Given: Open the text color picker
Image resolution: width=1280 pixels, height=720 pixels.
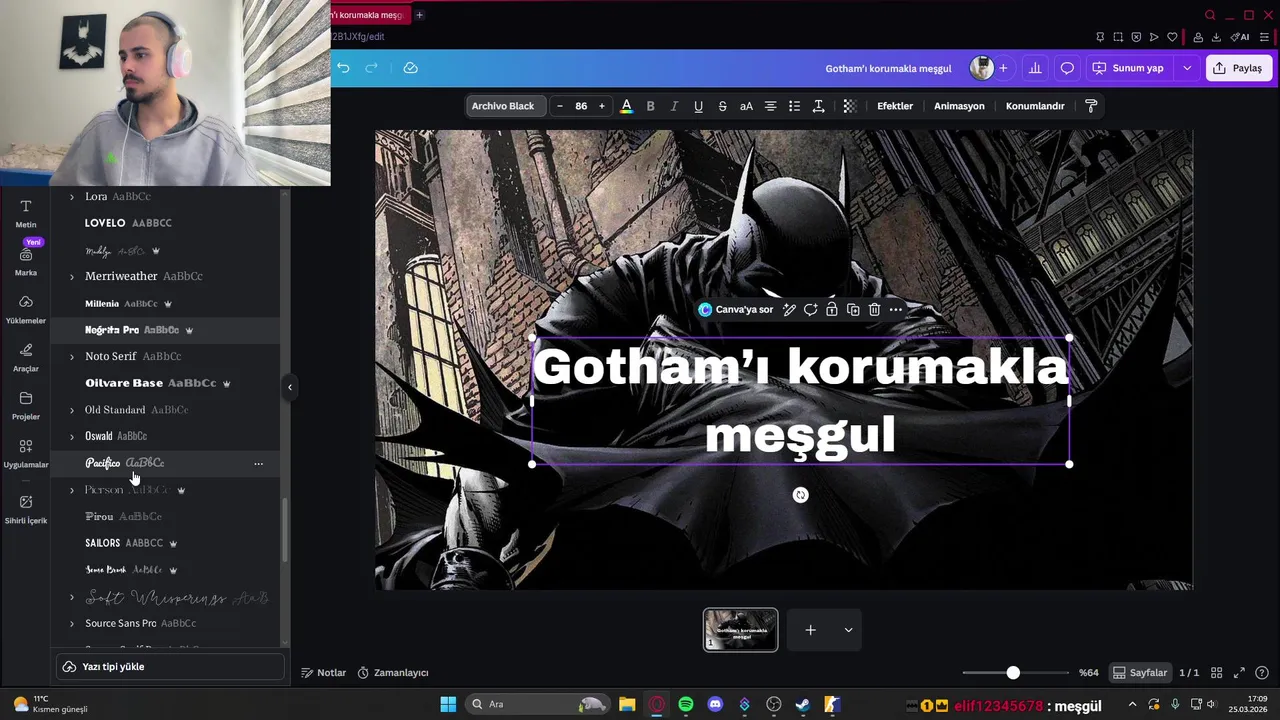Looking at the screenshot, I should pos(626,106).
